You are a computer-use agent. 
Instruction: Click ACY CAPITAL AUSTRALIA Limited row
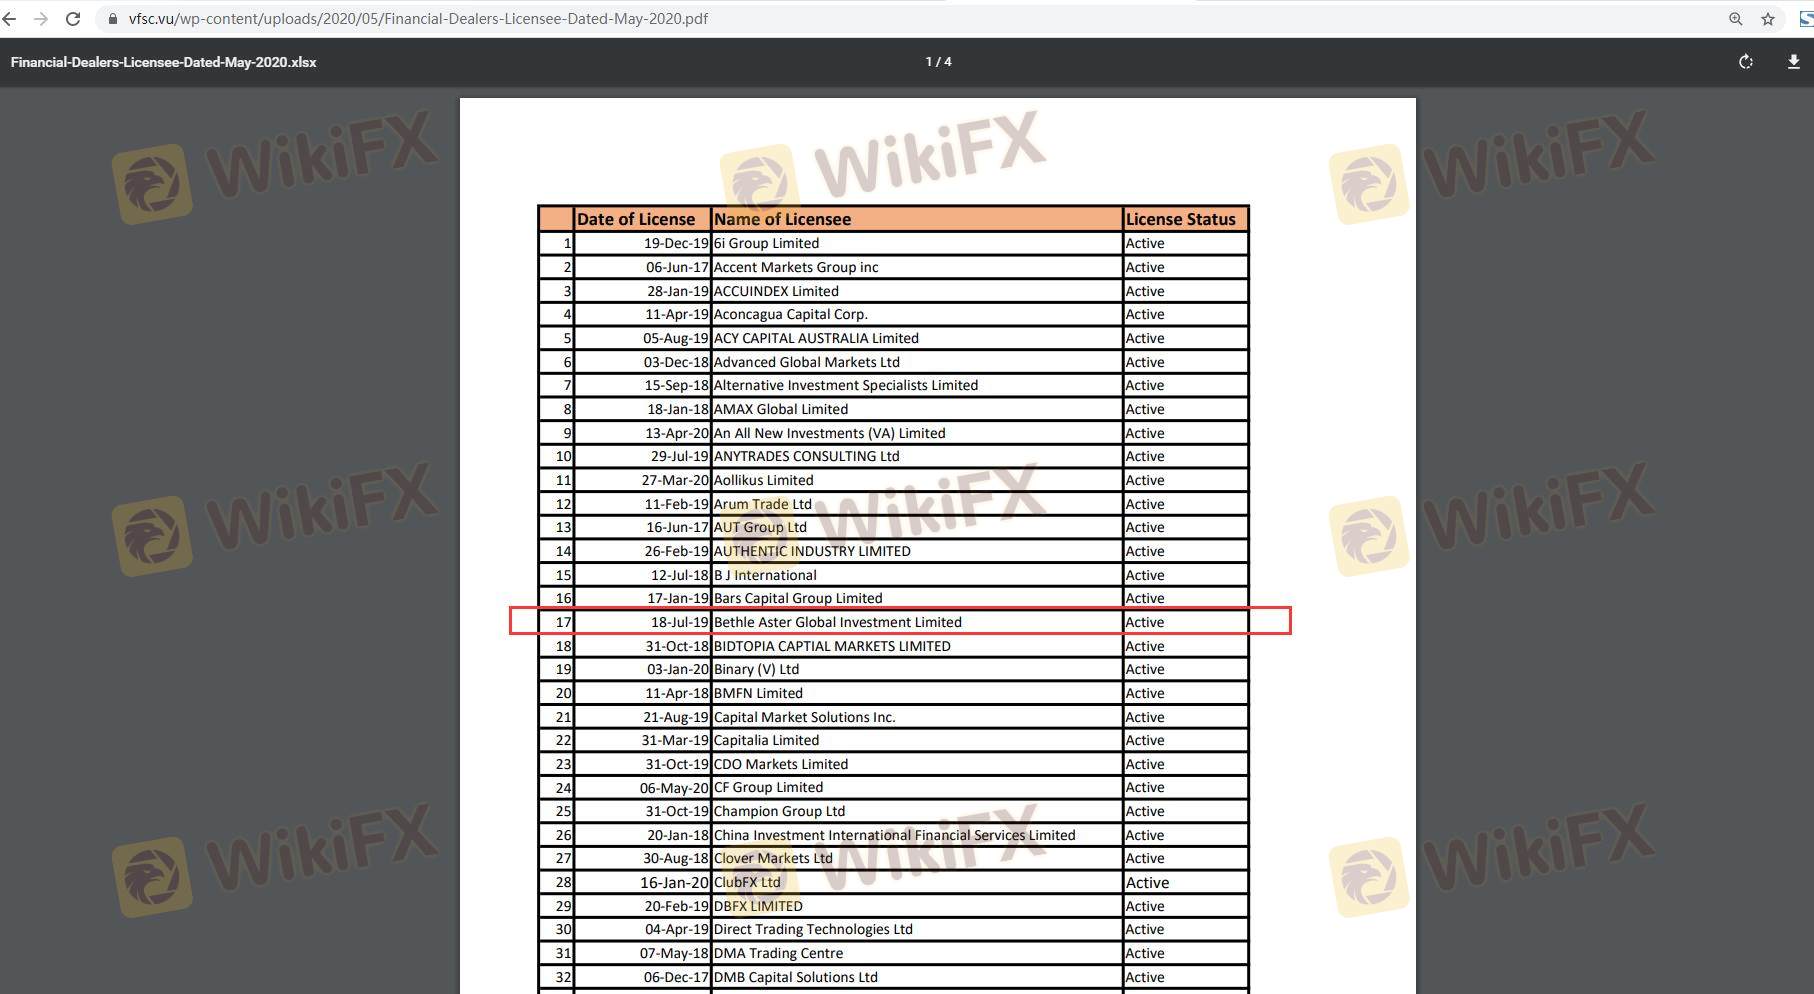[816, 338]
